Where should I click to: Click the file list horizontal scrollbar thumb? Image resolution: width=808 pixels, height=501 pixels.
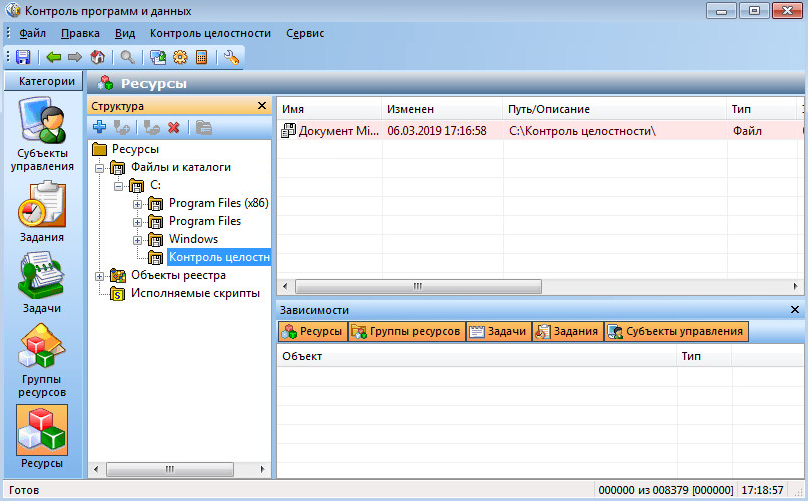point(418,286)
